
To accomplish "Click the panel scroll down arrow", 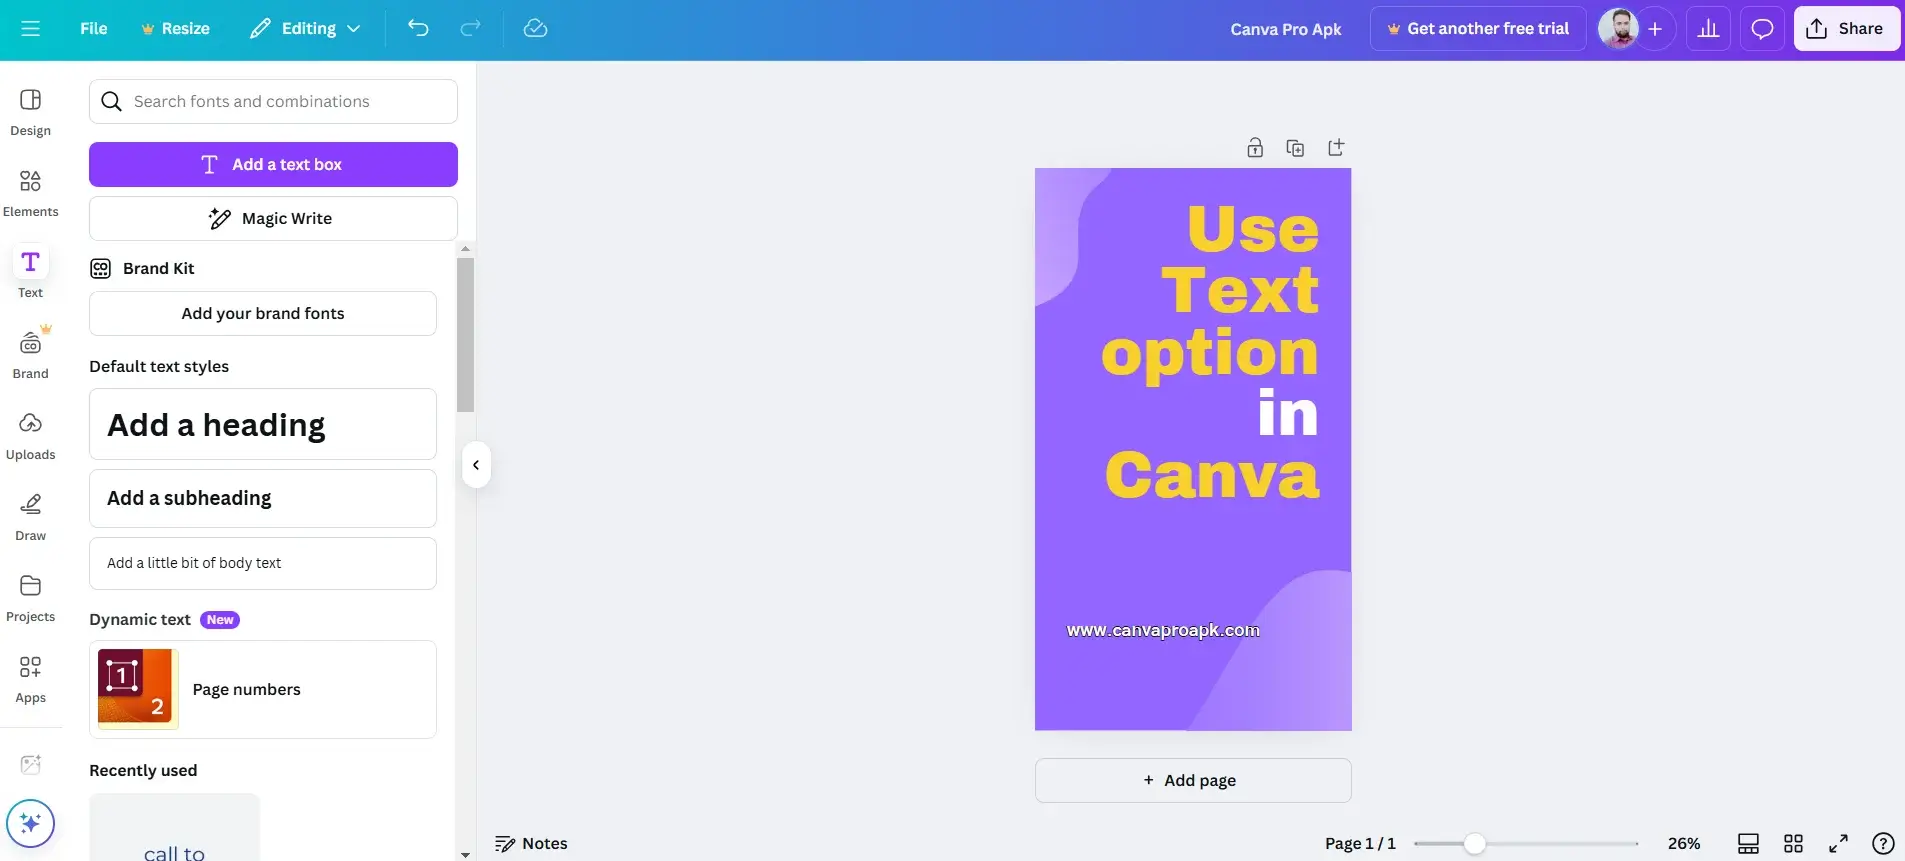I will (465, 855).
